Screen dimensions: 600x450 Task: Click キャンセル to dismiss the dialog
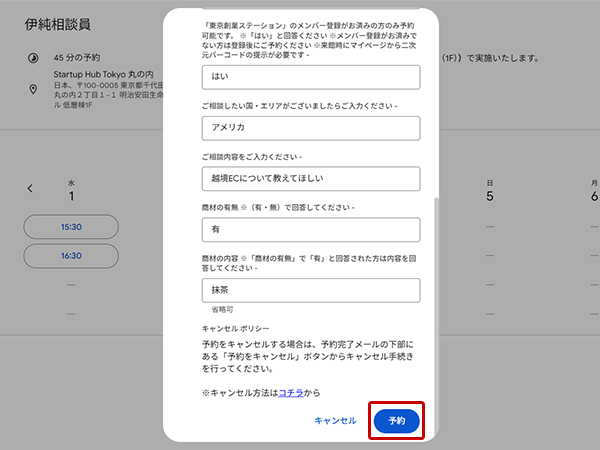335,421
